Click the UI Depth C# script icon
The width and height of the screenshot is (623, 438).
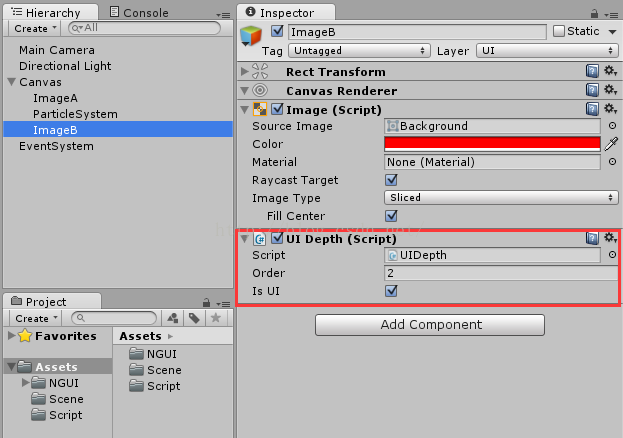click(260, 238)
